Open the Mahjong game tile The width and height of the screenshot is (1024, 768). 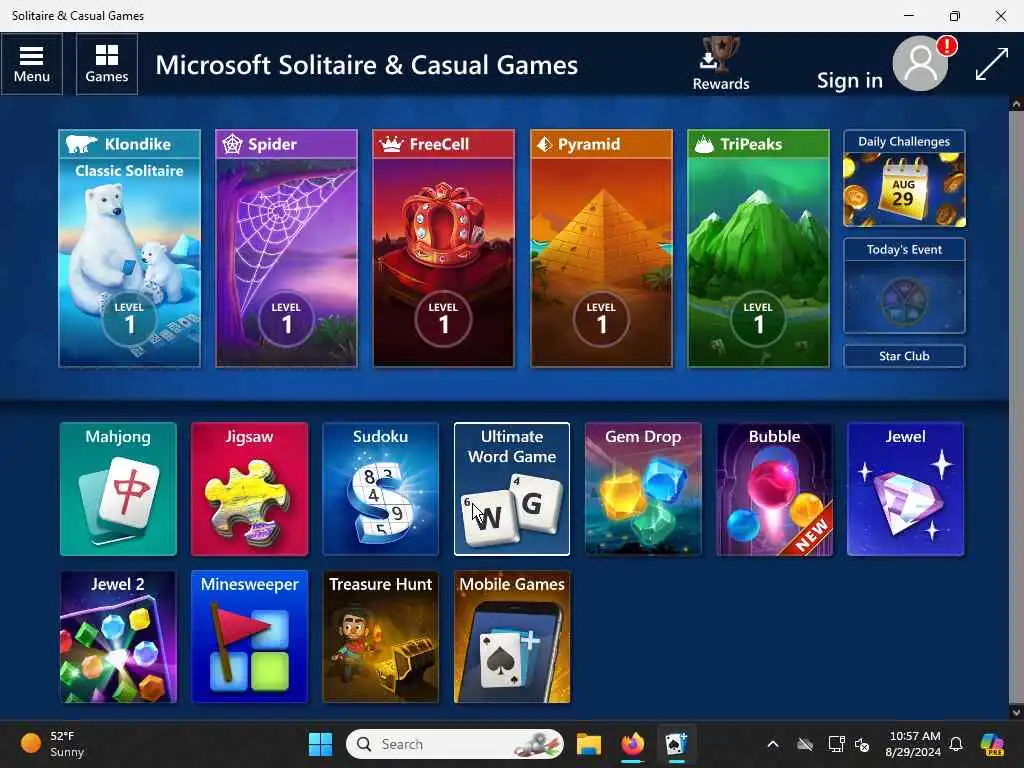118,489
